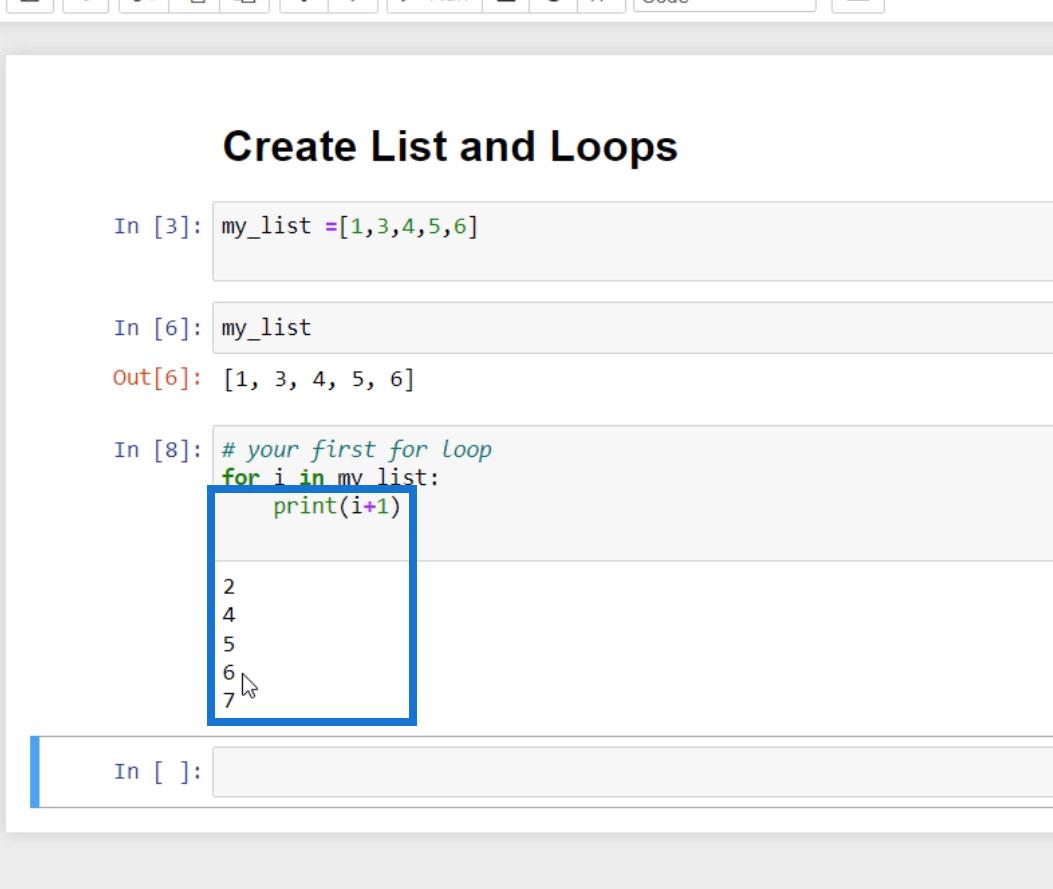This screenshot has width=1053, height=889.
Task: Click the 'Out[6]:' prompt label
Action: (x=157, y=377)
